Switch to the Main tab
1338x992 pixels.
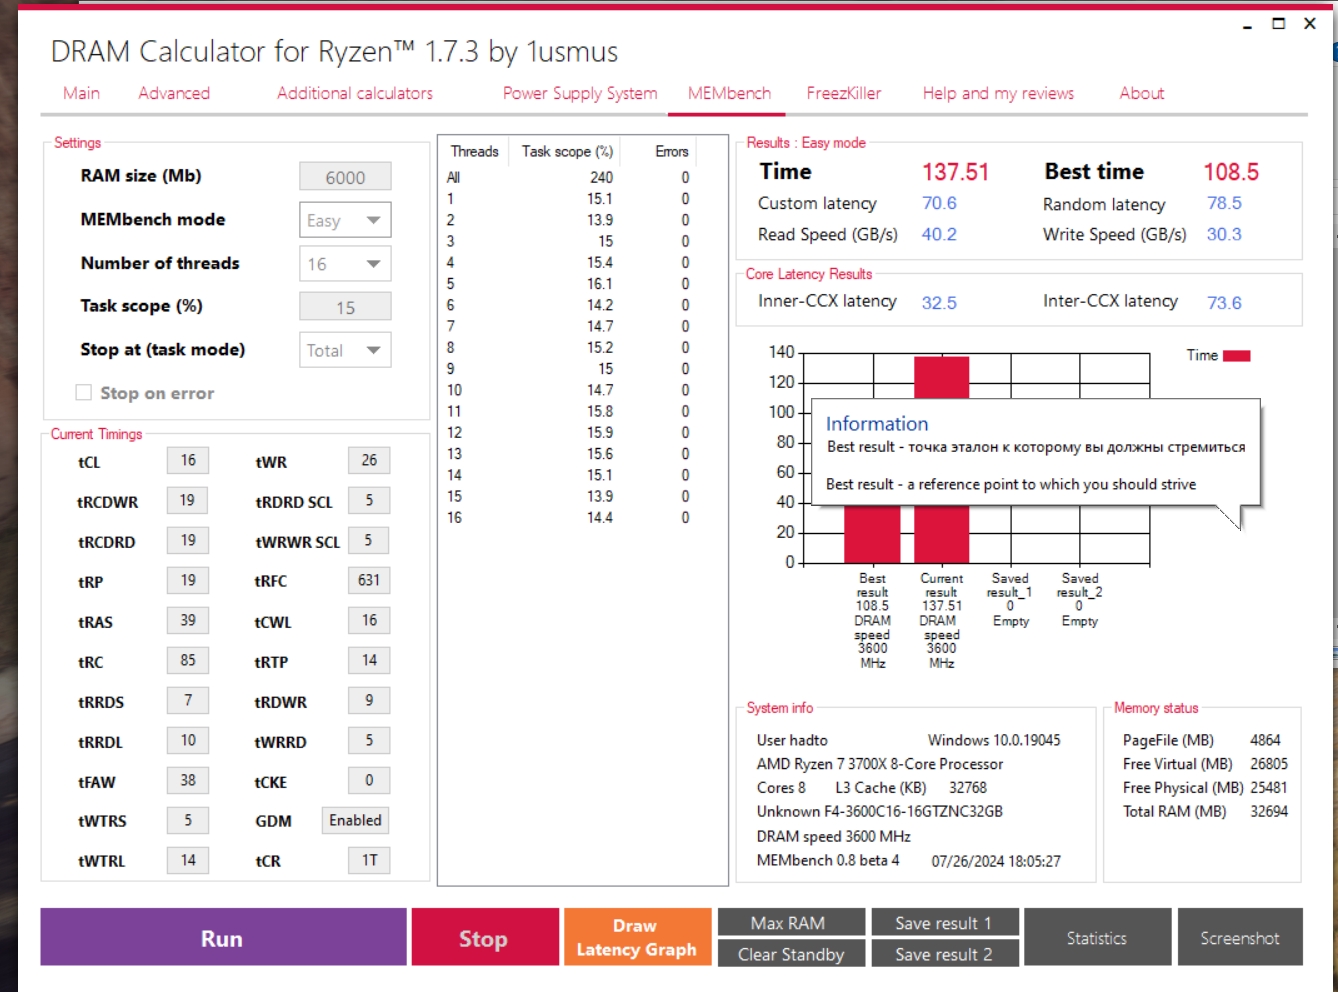tap(81, 93)
